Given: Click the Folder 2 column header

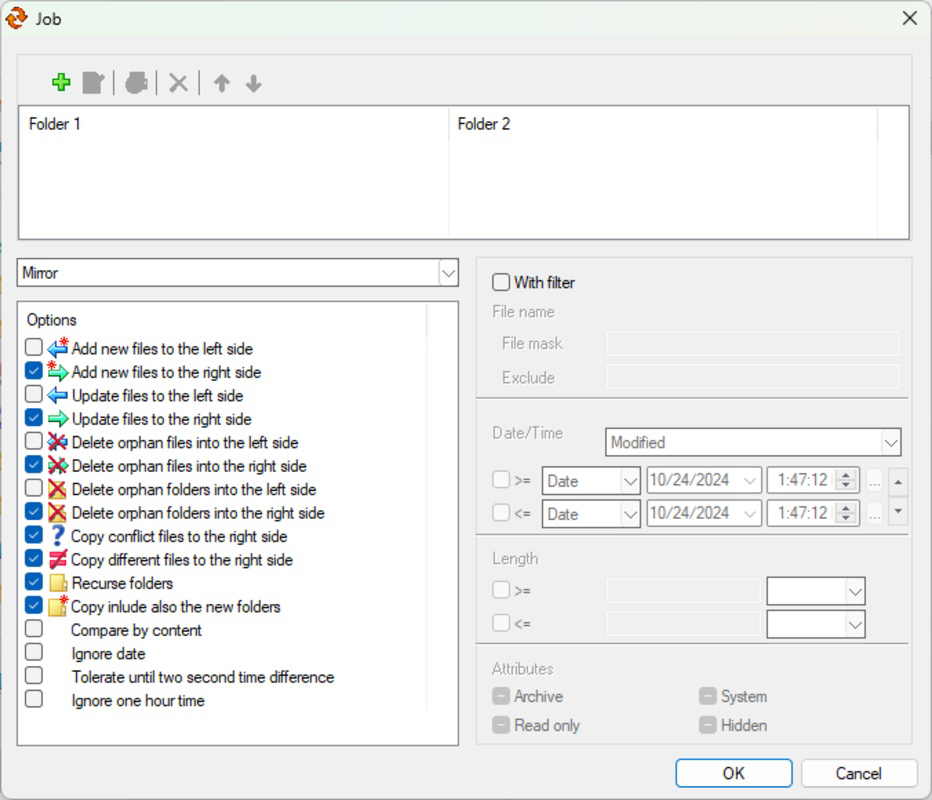Looking at the screenshot, I should pos(663,124).
